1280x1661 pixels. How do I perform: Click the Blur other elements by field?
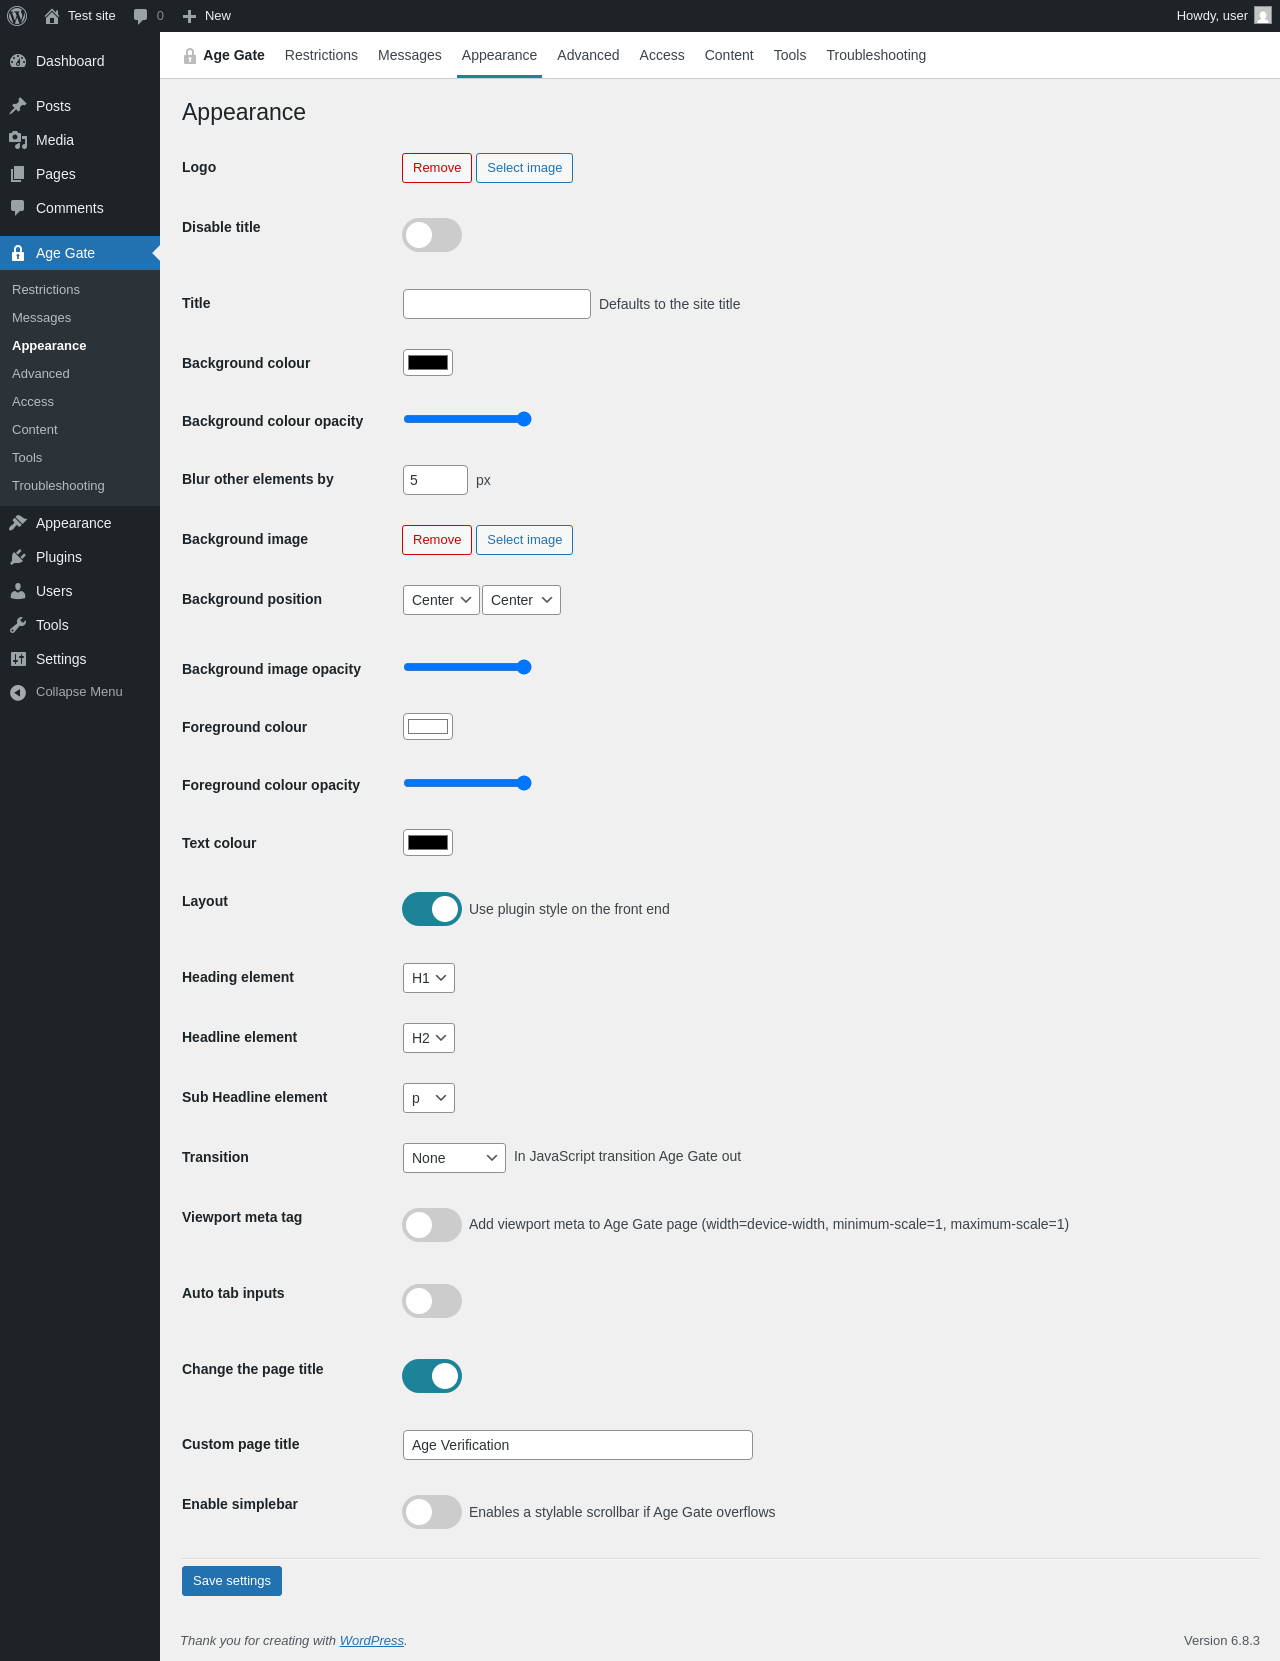(435, 480)
